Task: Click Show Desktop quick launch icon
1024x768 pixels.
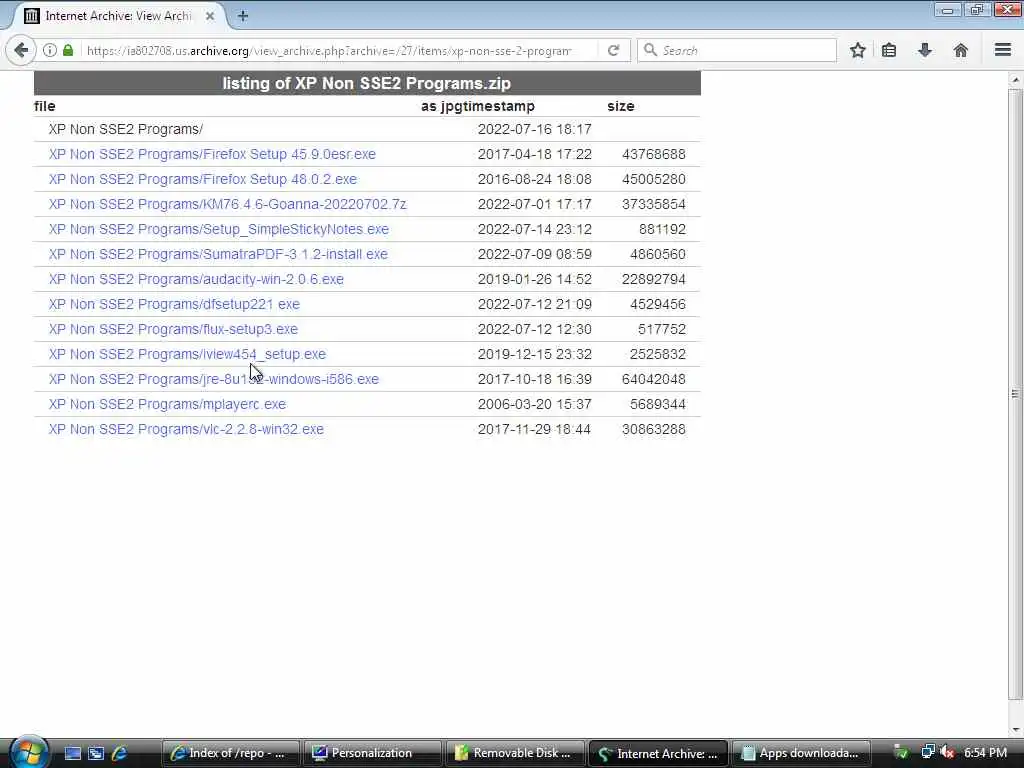Action: (x=73, y=753)
